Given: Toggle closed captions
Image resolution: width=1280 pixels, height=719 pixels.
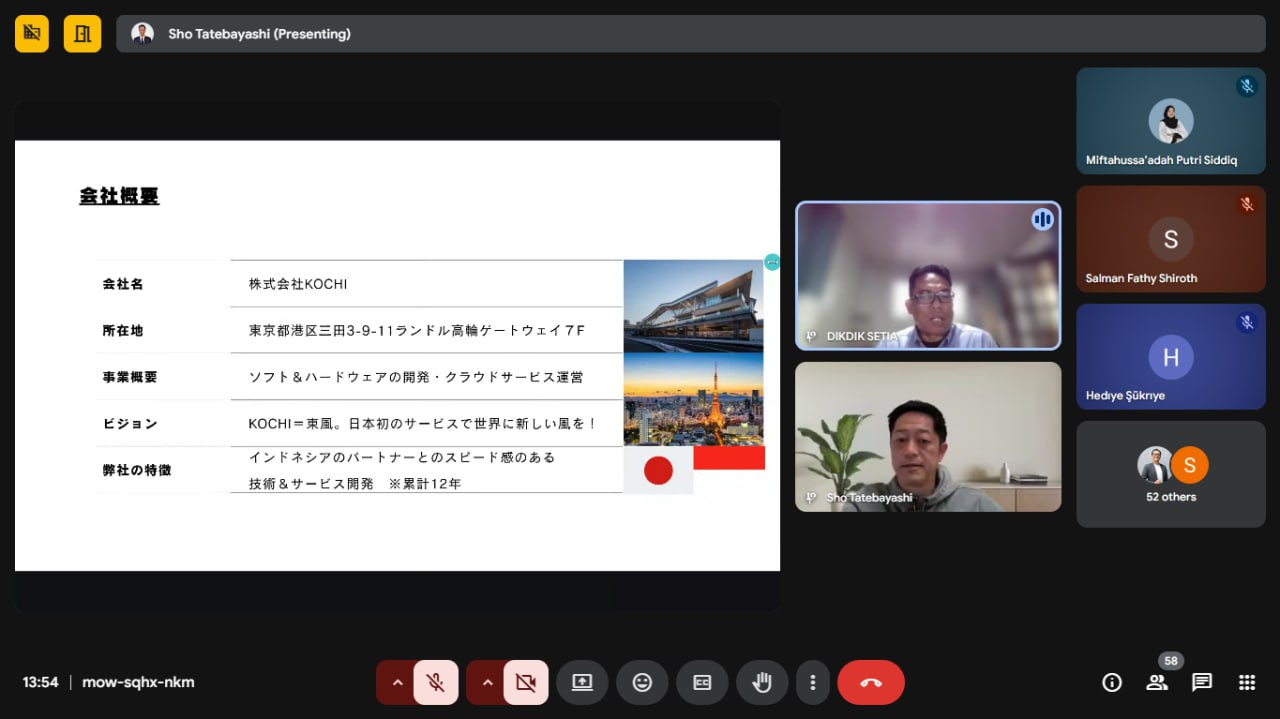Looking at the screenshot, I should pyautogui.click(x=702, y=682).
